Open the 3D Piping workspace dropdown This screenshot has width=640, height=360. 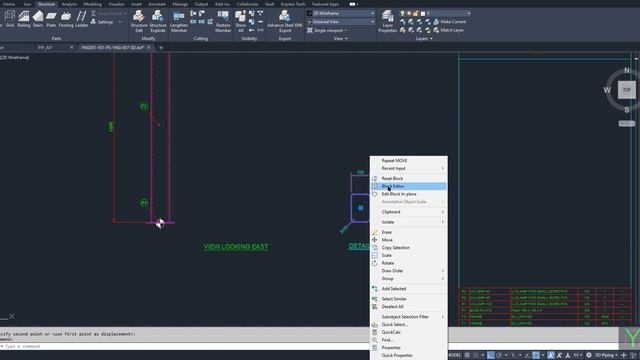(606, 355)
